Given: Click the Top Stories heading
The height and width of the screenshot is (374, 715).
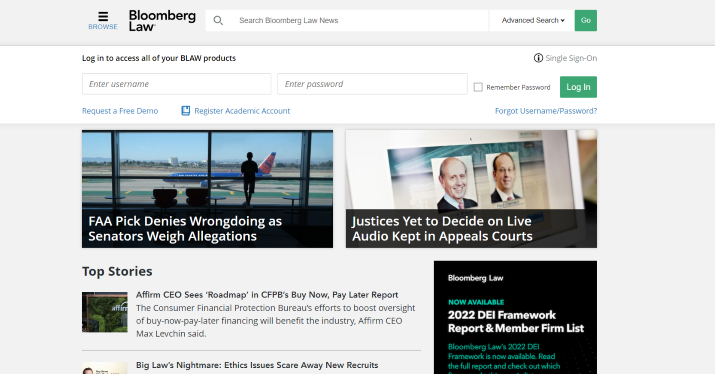Looking at the screenshot, I should [117, 271].
